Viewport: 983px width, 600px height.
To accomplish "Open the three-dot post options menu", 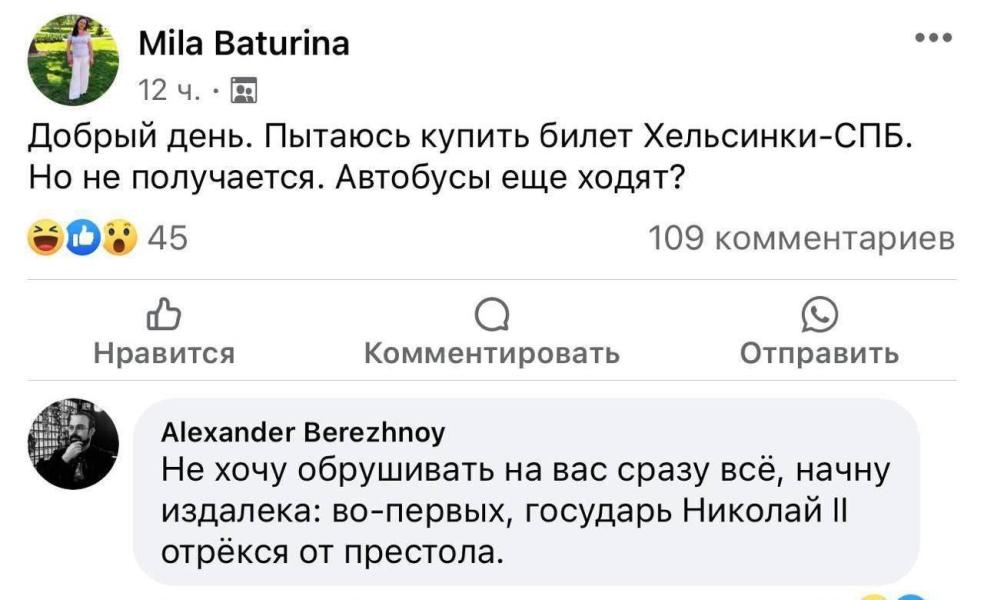I will tap(933, 39).
